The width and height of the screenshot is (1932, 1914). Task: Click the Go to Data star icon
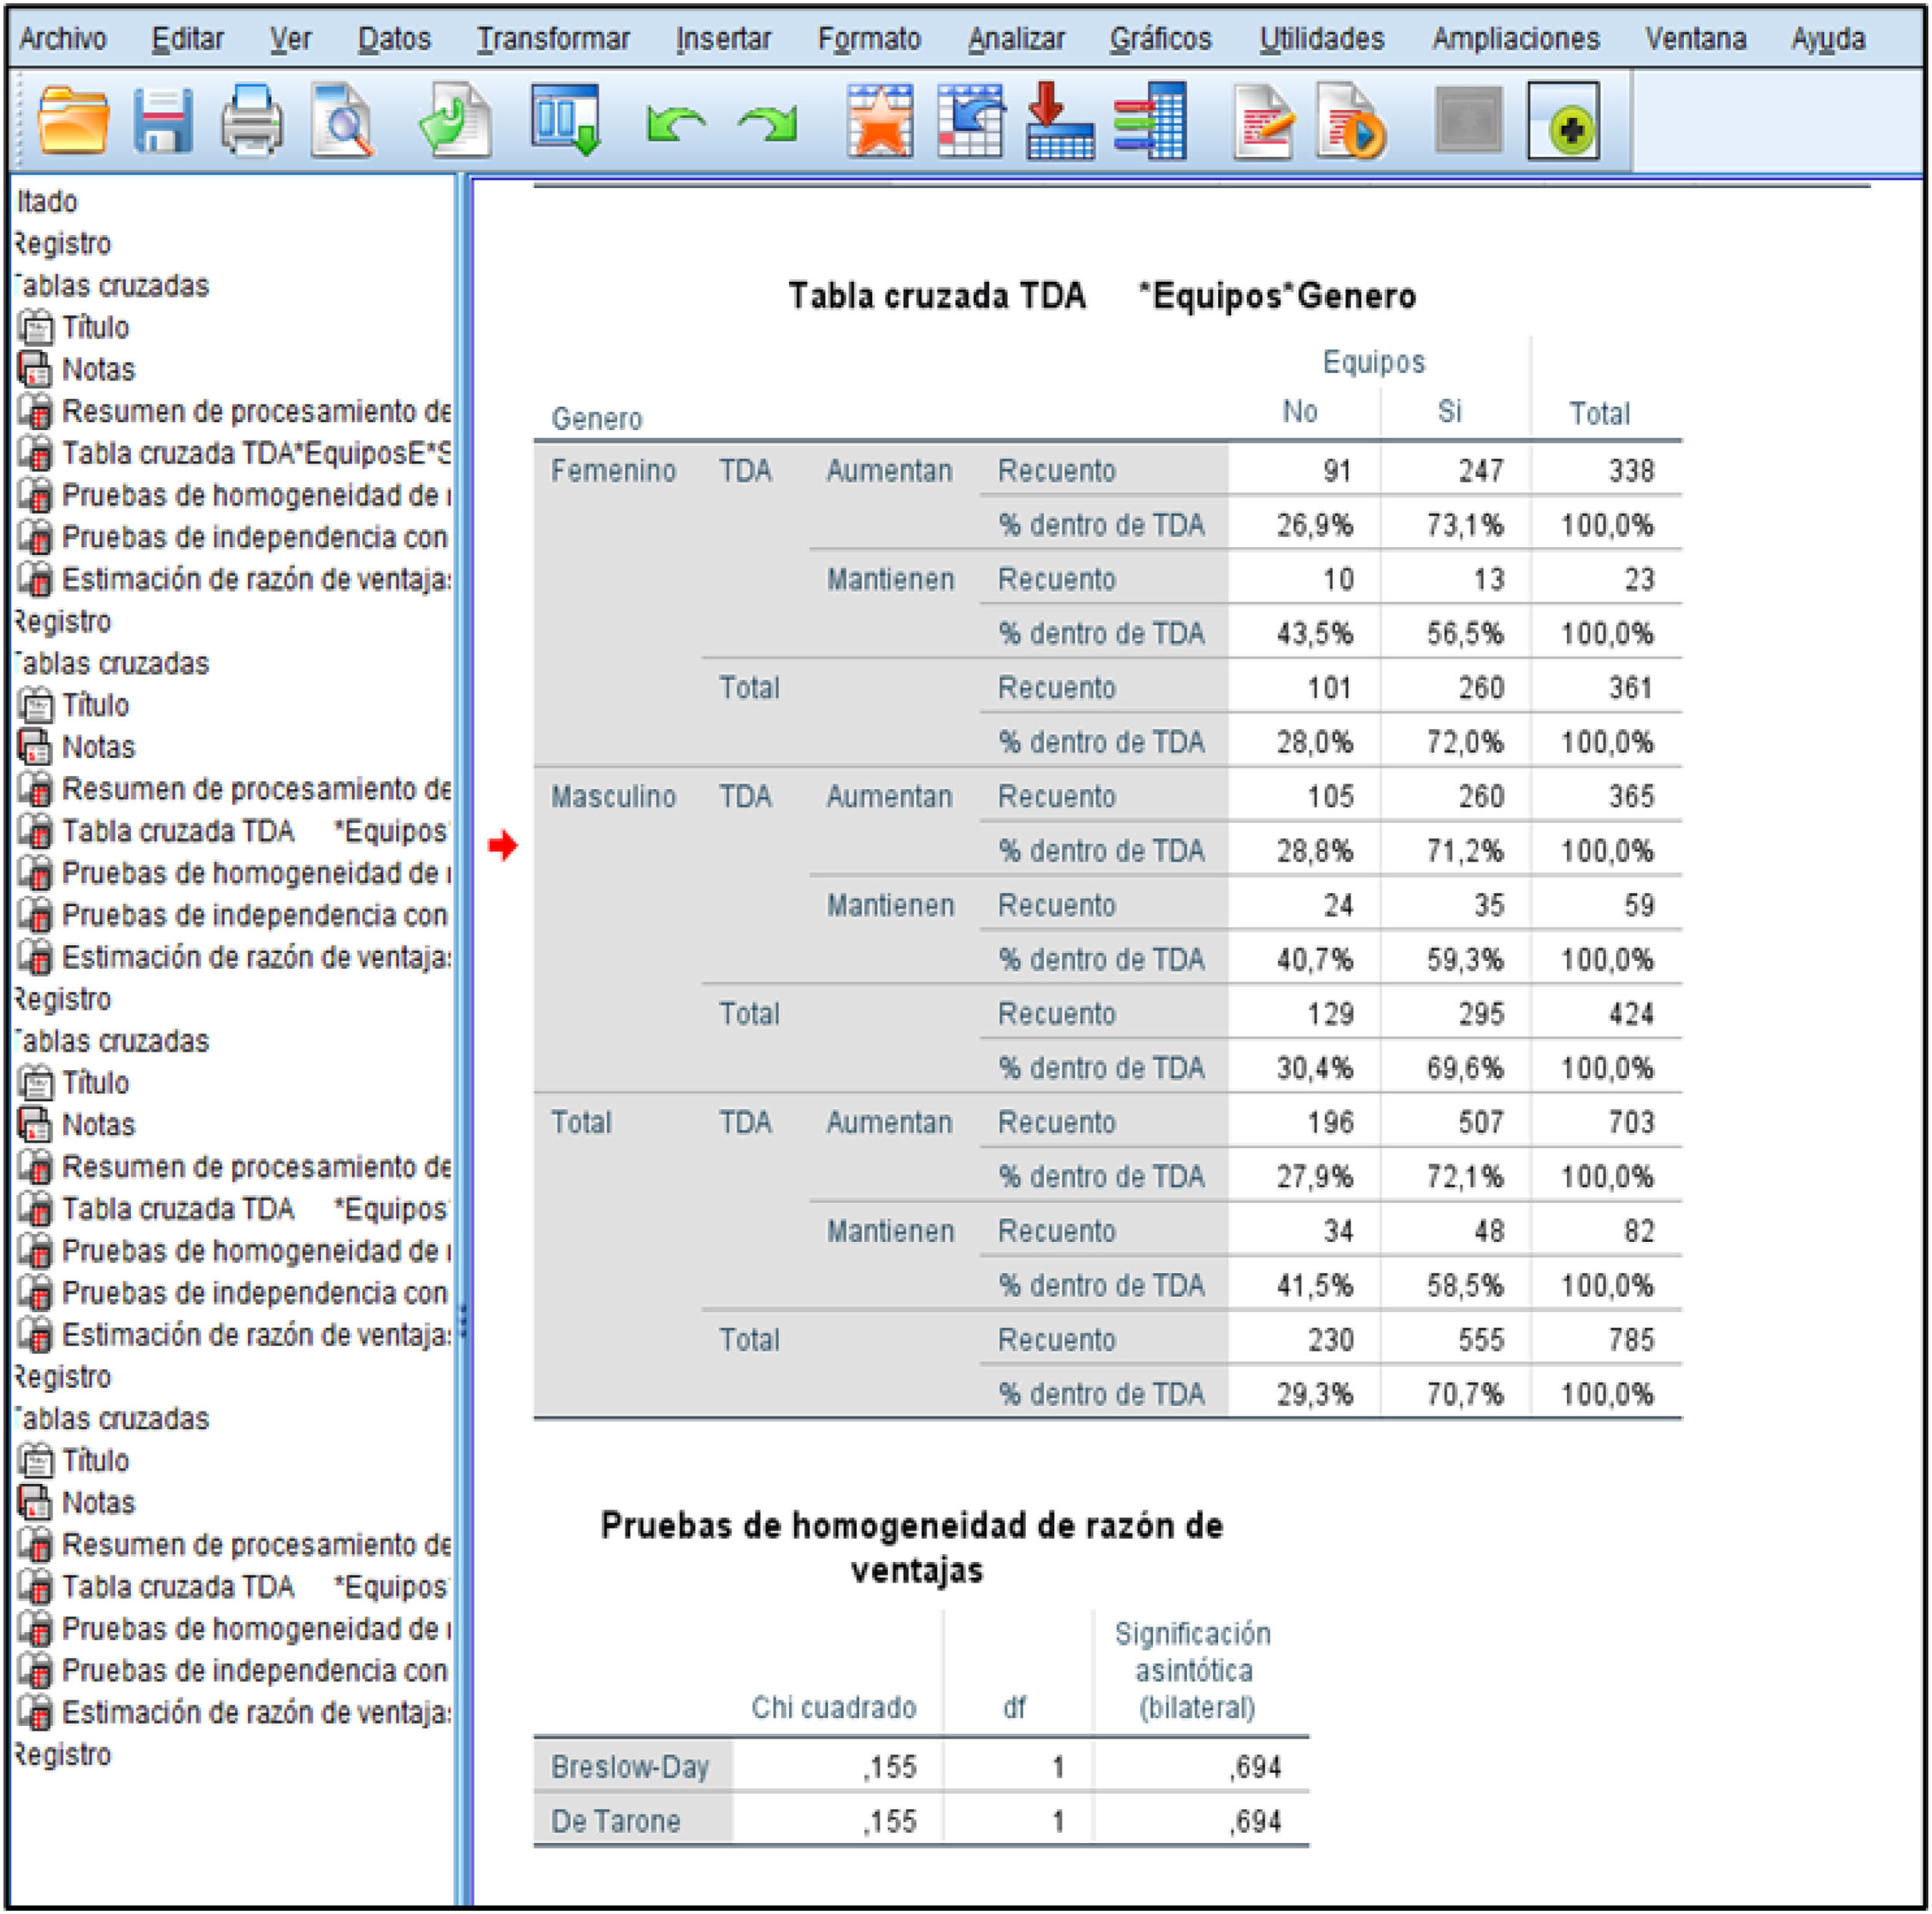[880, 121]
